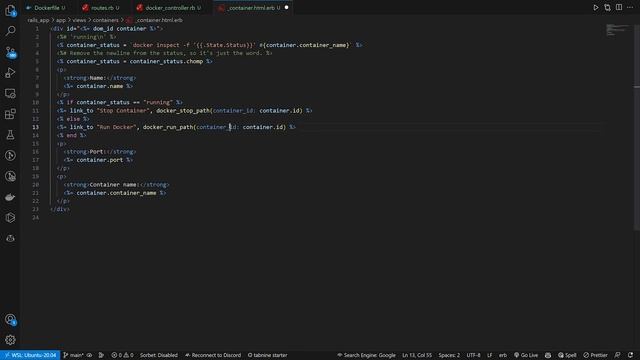Click the main branch indicator
Screen dimensions: 640x360
(73, 355)
